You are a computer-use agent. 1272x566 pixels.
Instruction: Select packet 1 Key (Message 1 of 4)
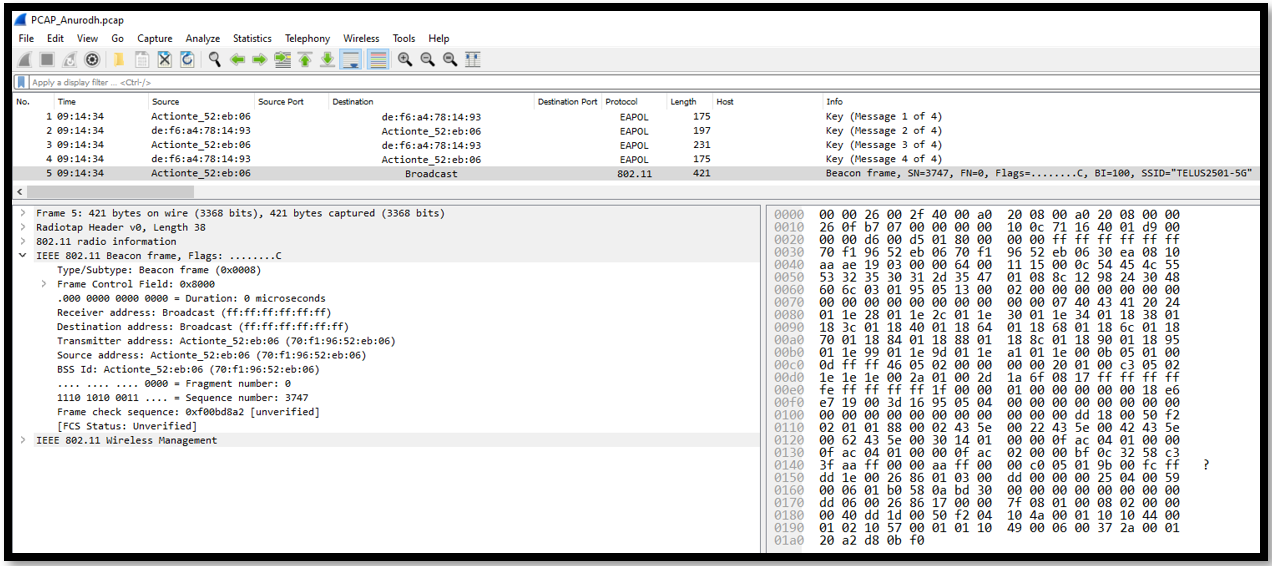tap(637, 117)
